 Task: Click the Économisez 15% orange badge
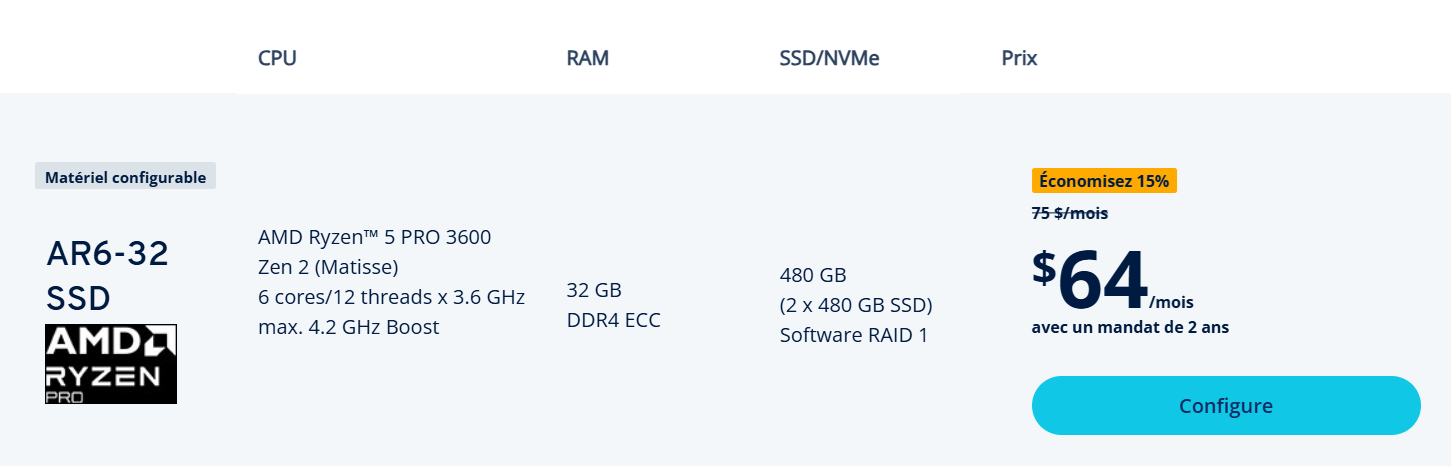pos(1104,181)
